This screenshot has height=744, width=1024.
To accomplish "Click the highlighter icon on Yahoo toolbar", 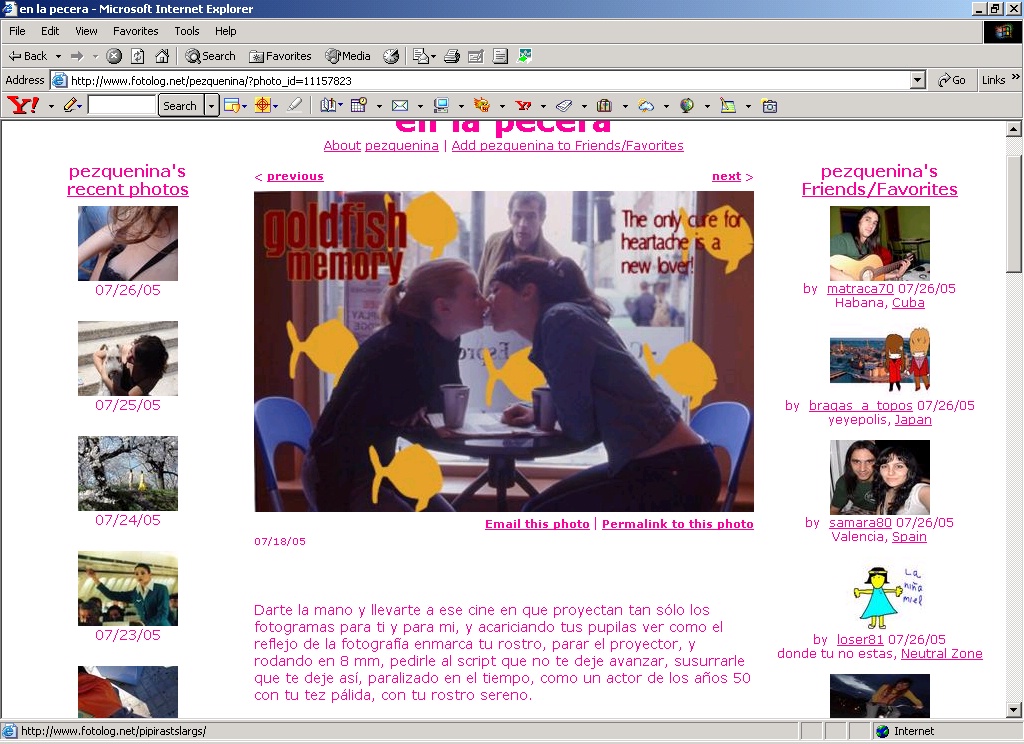I will coord(295,105).
